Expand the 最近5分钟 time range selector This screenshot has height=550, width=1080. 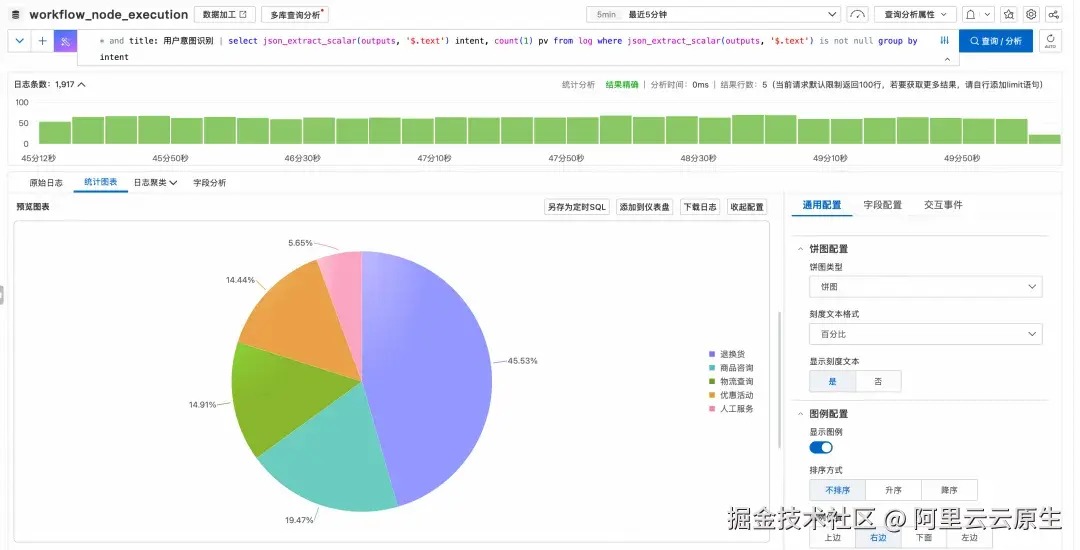click(714, 14)
